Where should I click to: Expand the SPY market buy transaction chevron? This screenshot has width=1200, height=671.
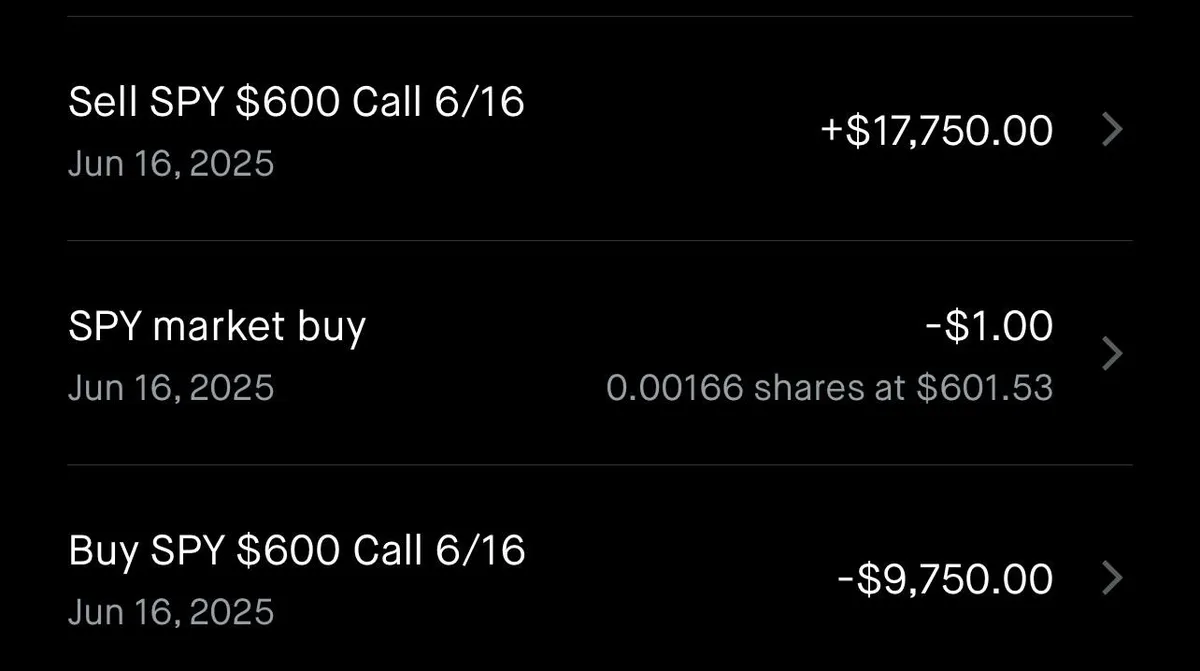(x=1113, y=354)
